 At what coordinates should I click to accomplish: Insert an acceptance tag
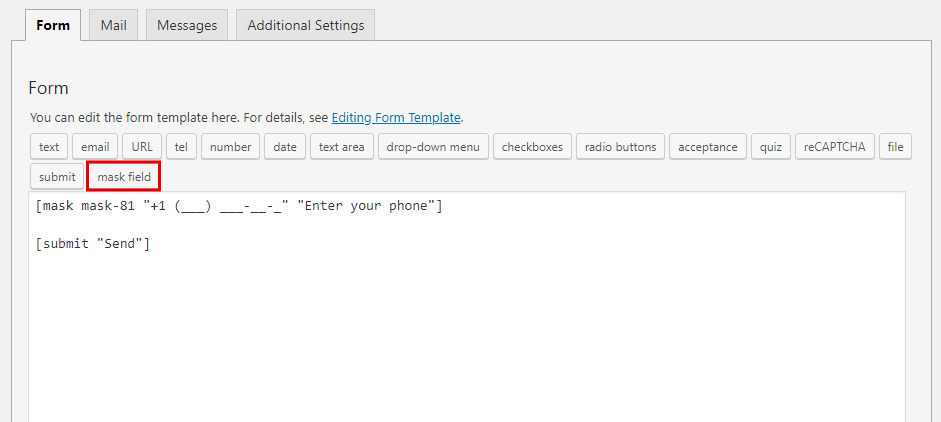(708, 147)
